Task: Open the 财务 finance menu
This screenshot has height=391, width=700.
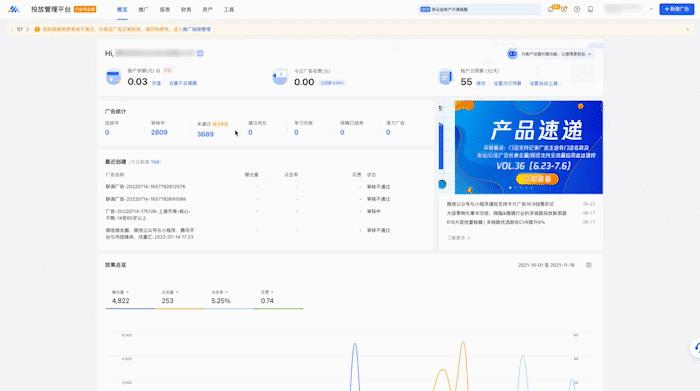Action: click(x=186, y=9)
